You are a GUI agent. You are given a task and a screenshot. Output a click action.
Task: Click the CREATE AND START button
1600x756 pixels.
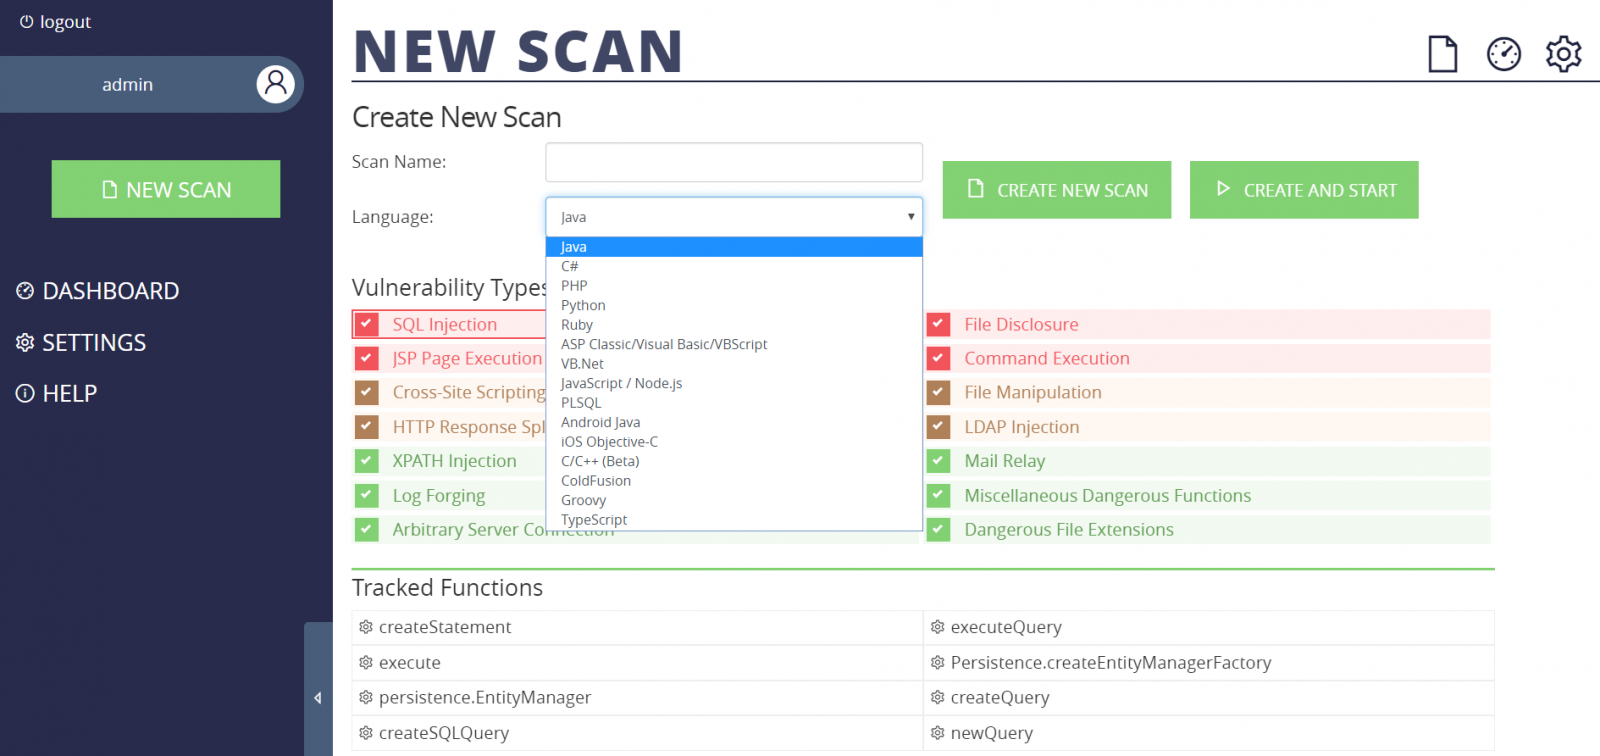click(x=1304, y=190)
